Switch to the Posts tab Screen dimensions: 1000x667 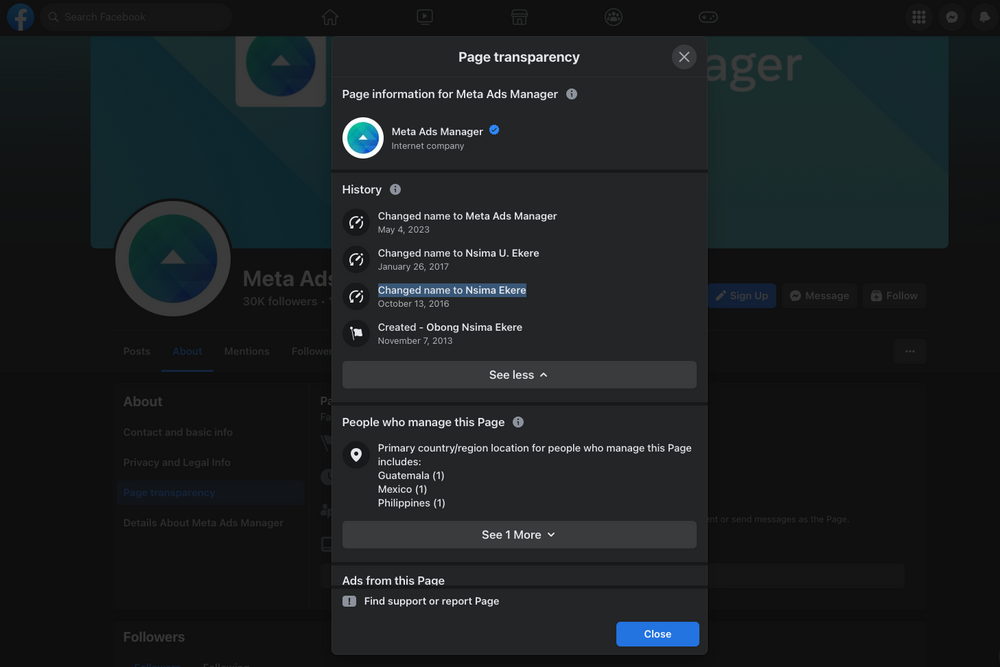point(136,351)
